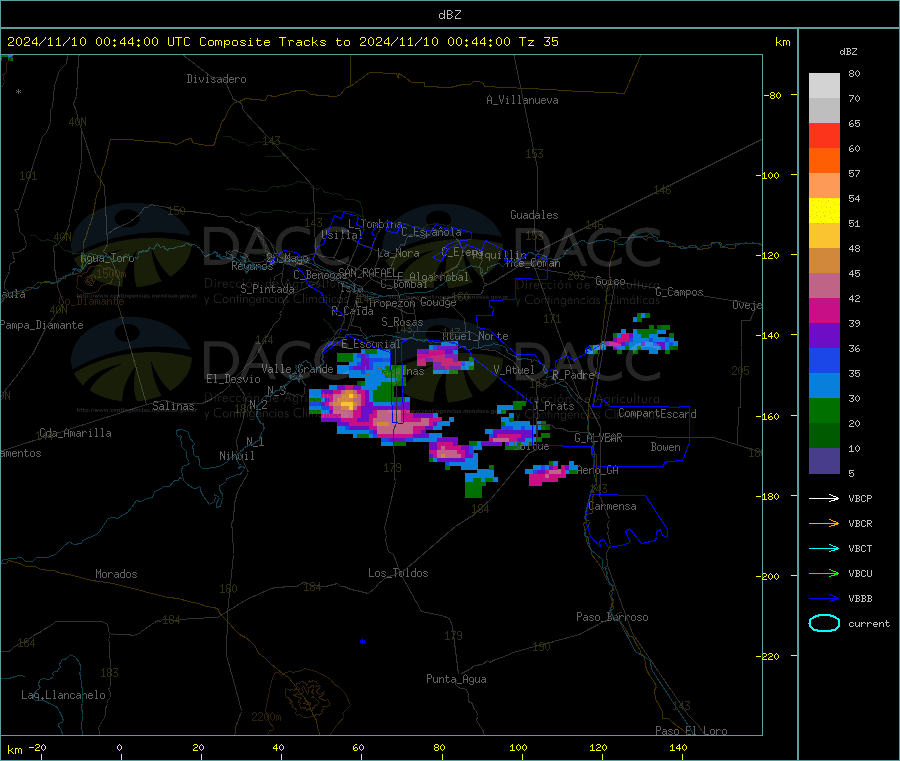Screen dimensions: 900x761
Task: Pick the 42 dBZ magenta color swatch
Action: [x=824, y=310]
